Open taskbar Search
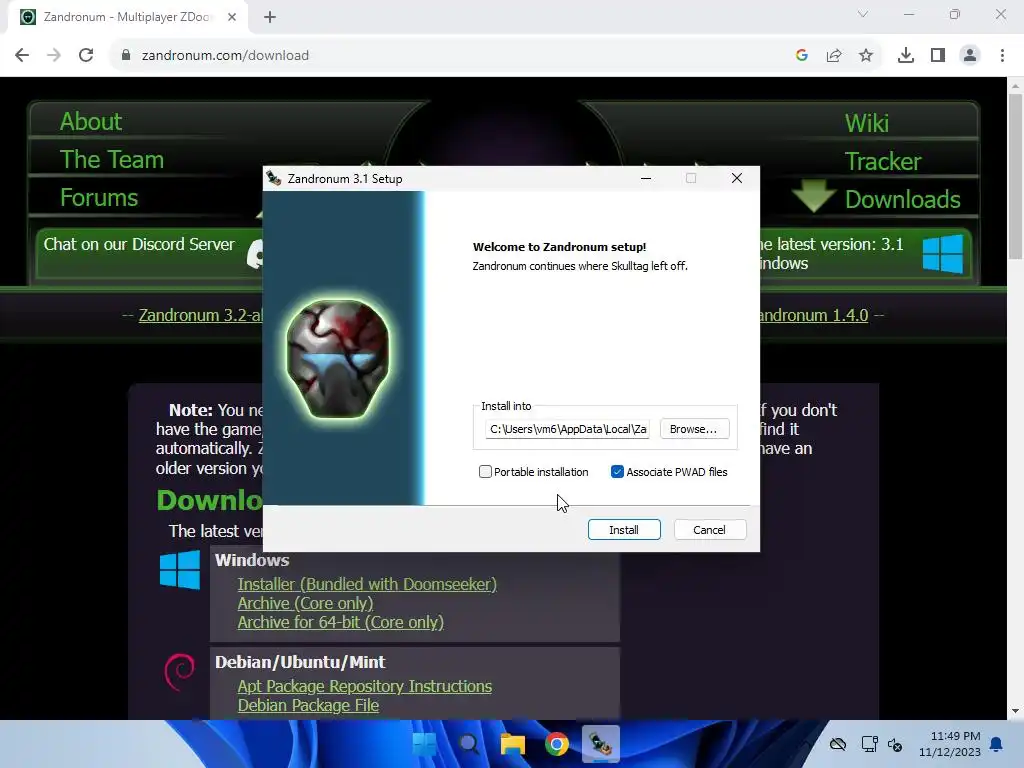 (469, 744)
